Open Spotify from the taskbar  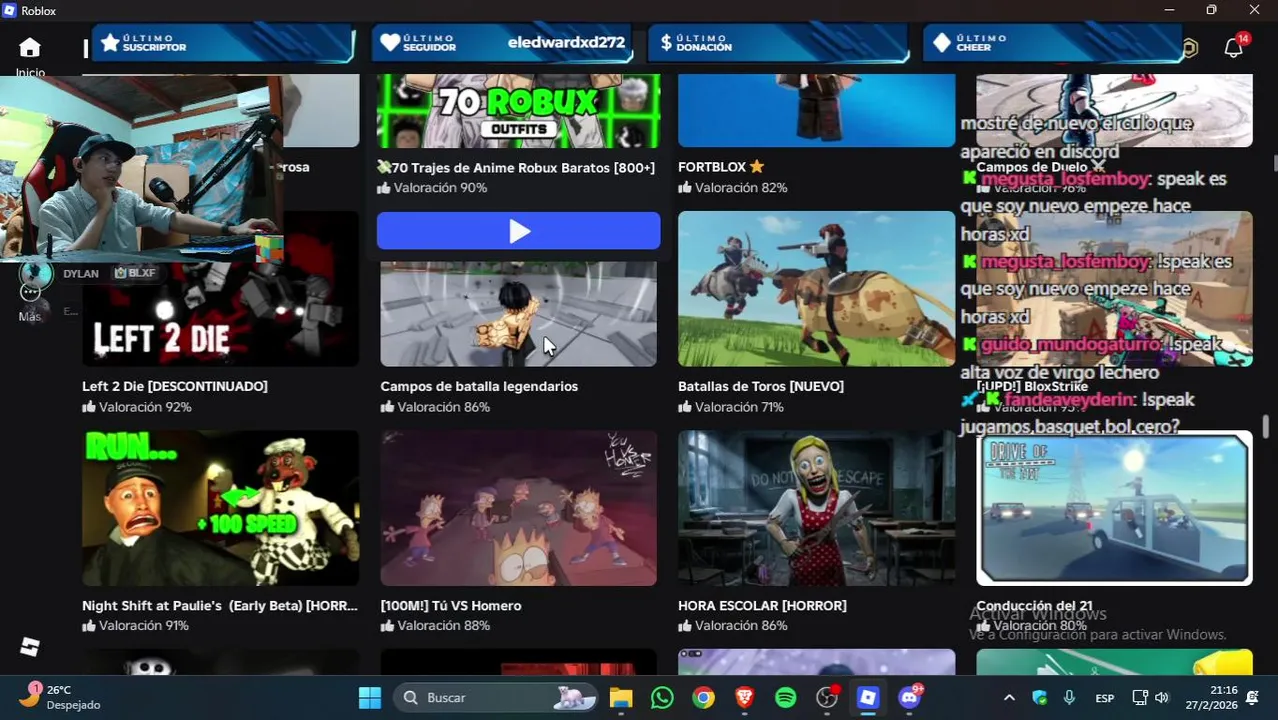(786, 698)
